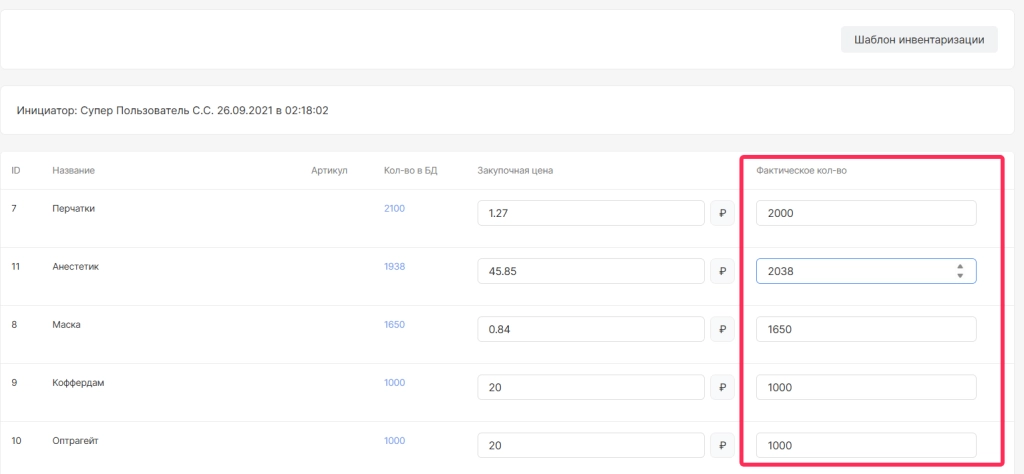
Task: Click the ruble icon in the Оптрагейт row
Action: coord(722,445)
